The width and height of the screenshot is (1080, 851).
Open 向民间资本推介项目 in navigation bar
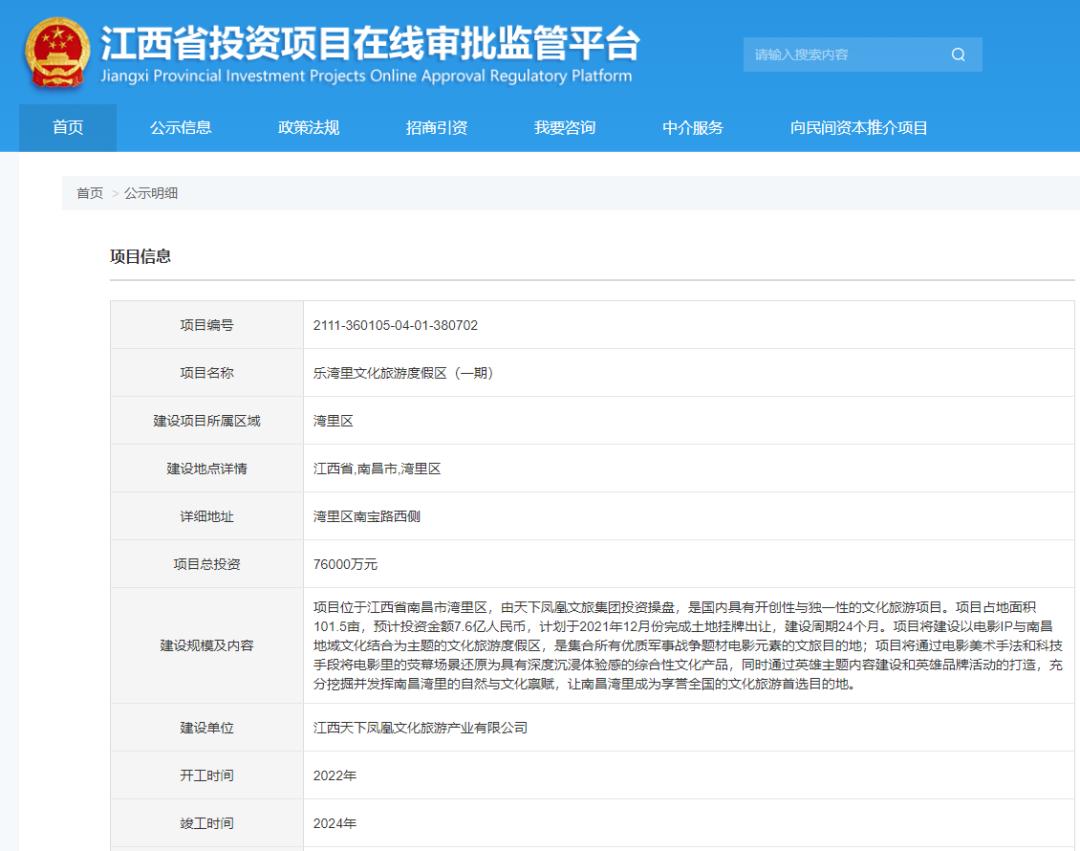pos(859,128)
